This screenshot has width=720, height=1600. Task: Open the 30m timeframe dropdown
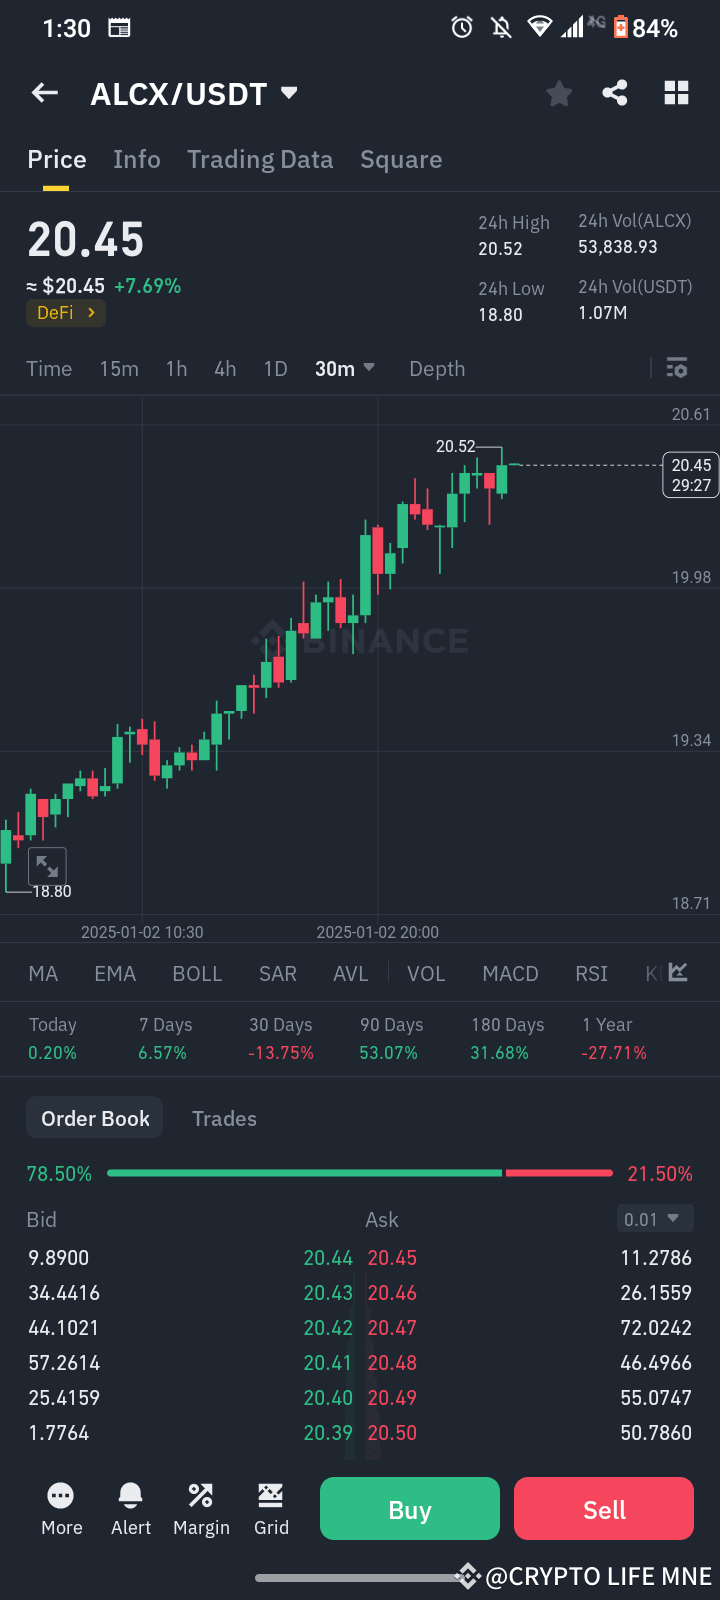(x=345, y=368)
